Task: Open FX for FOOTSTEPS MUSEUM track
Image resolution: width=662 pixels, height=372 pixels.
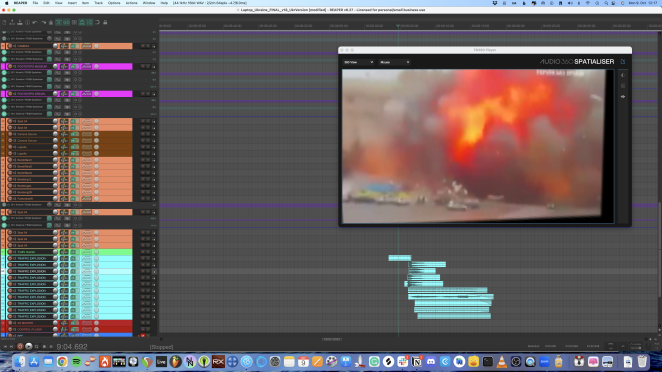Action: 74,66
